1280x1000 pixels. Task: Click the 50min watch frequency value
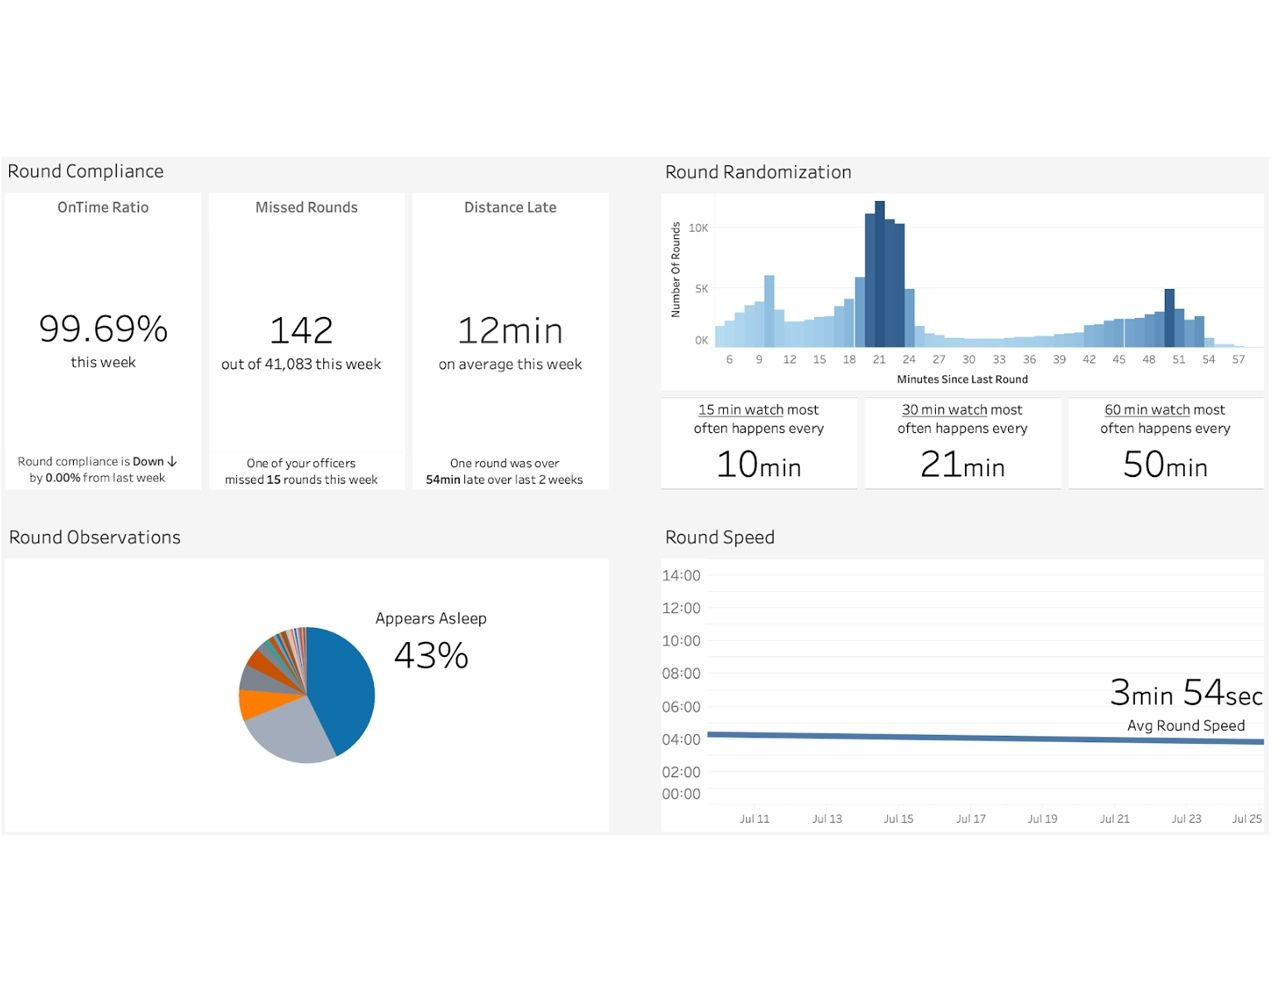(1165, 465)
